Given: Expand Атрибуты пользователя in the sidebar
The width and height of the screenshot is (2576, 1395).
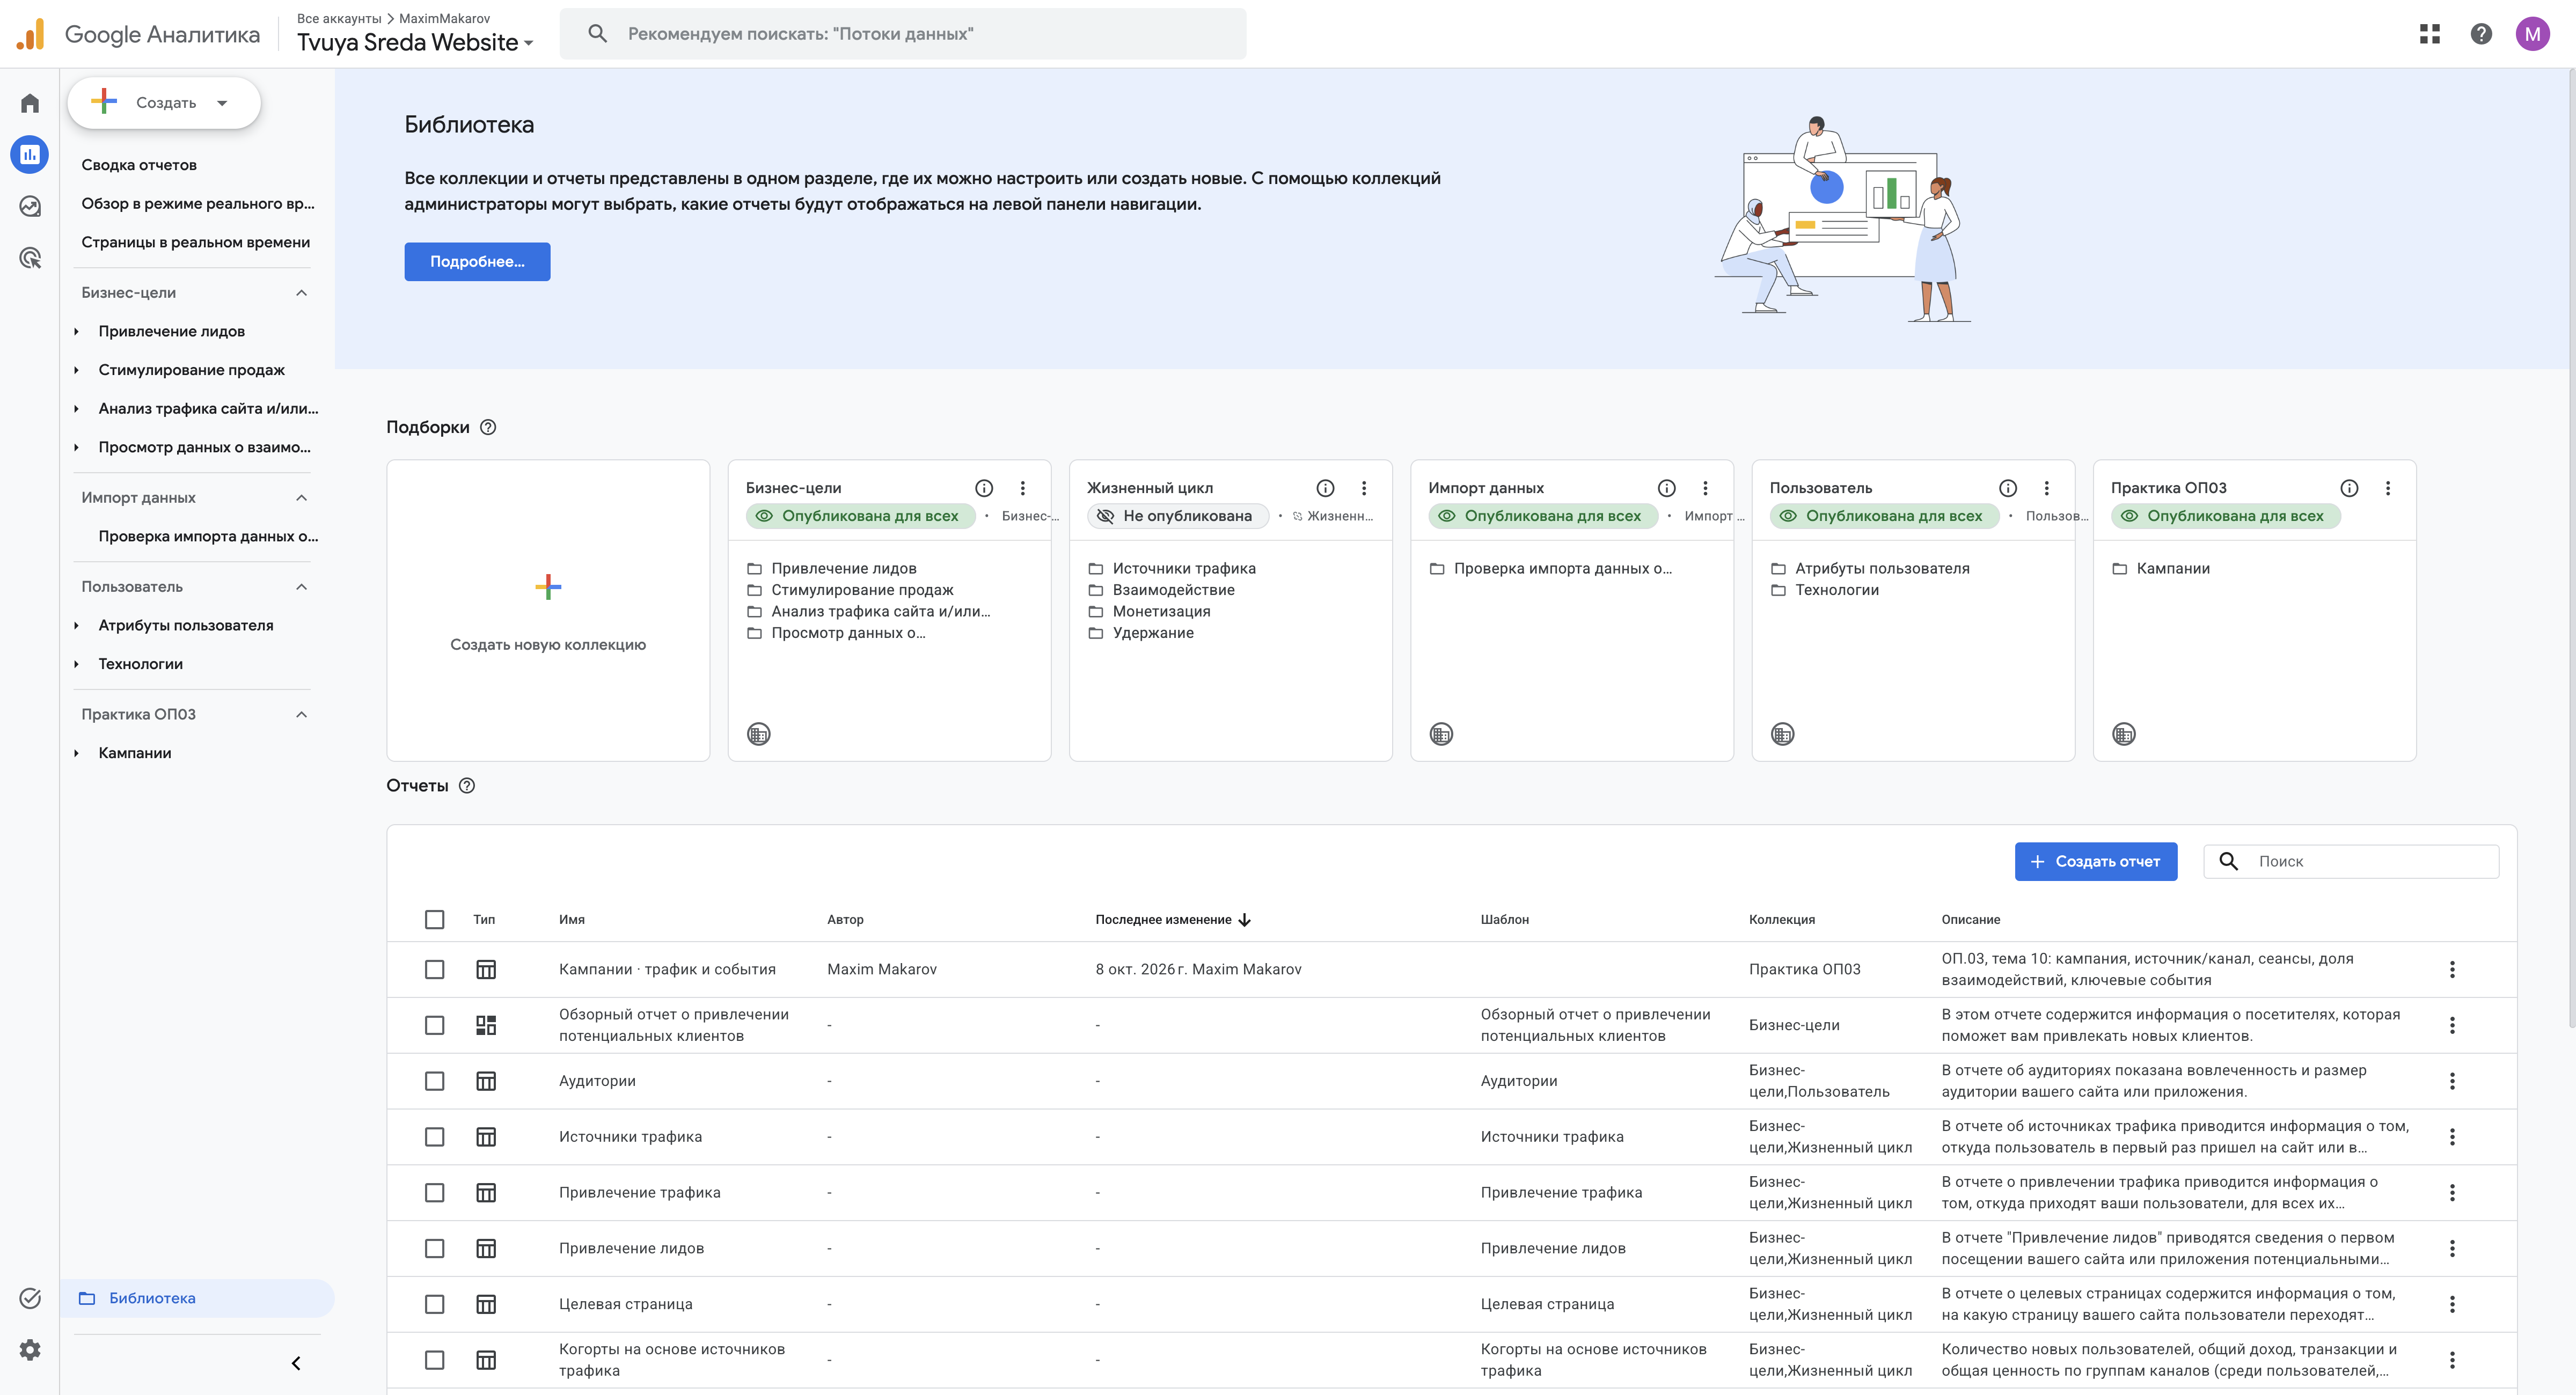Looking at the screenshot, I should tap(77, 625).
